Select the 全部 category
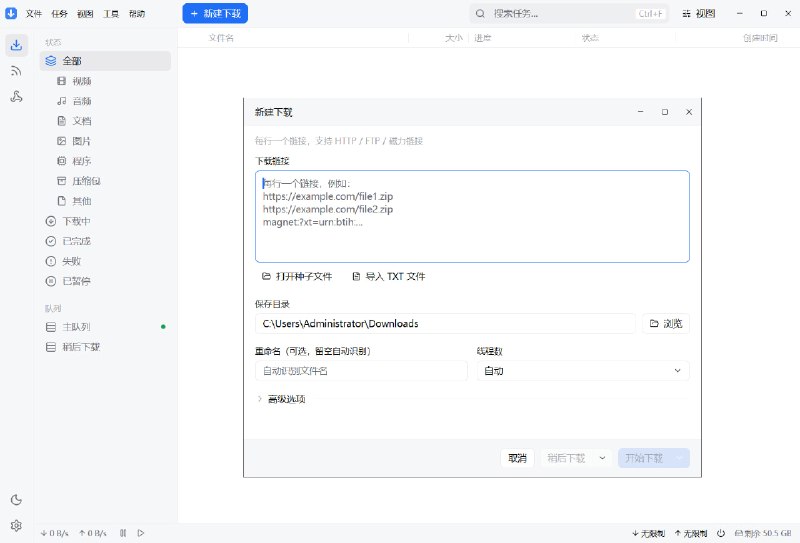 (105, 61)
